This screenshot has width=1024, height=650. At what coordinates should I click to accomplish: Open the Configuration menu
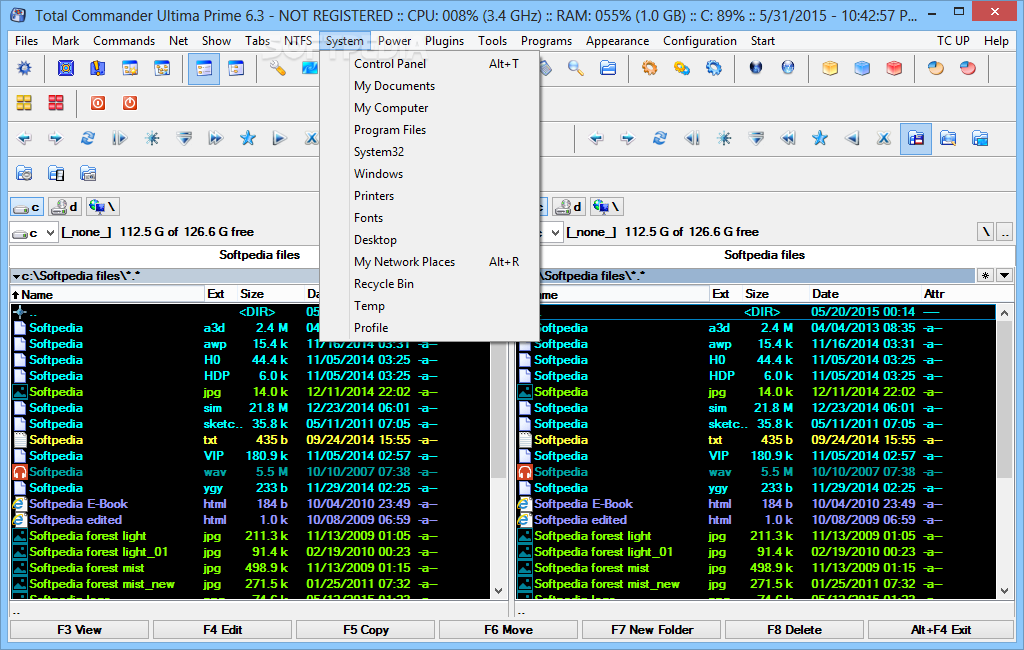click(699, 41)
